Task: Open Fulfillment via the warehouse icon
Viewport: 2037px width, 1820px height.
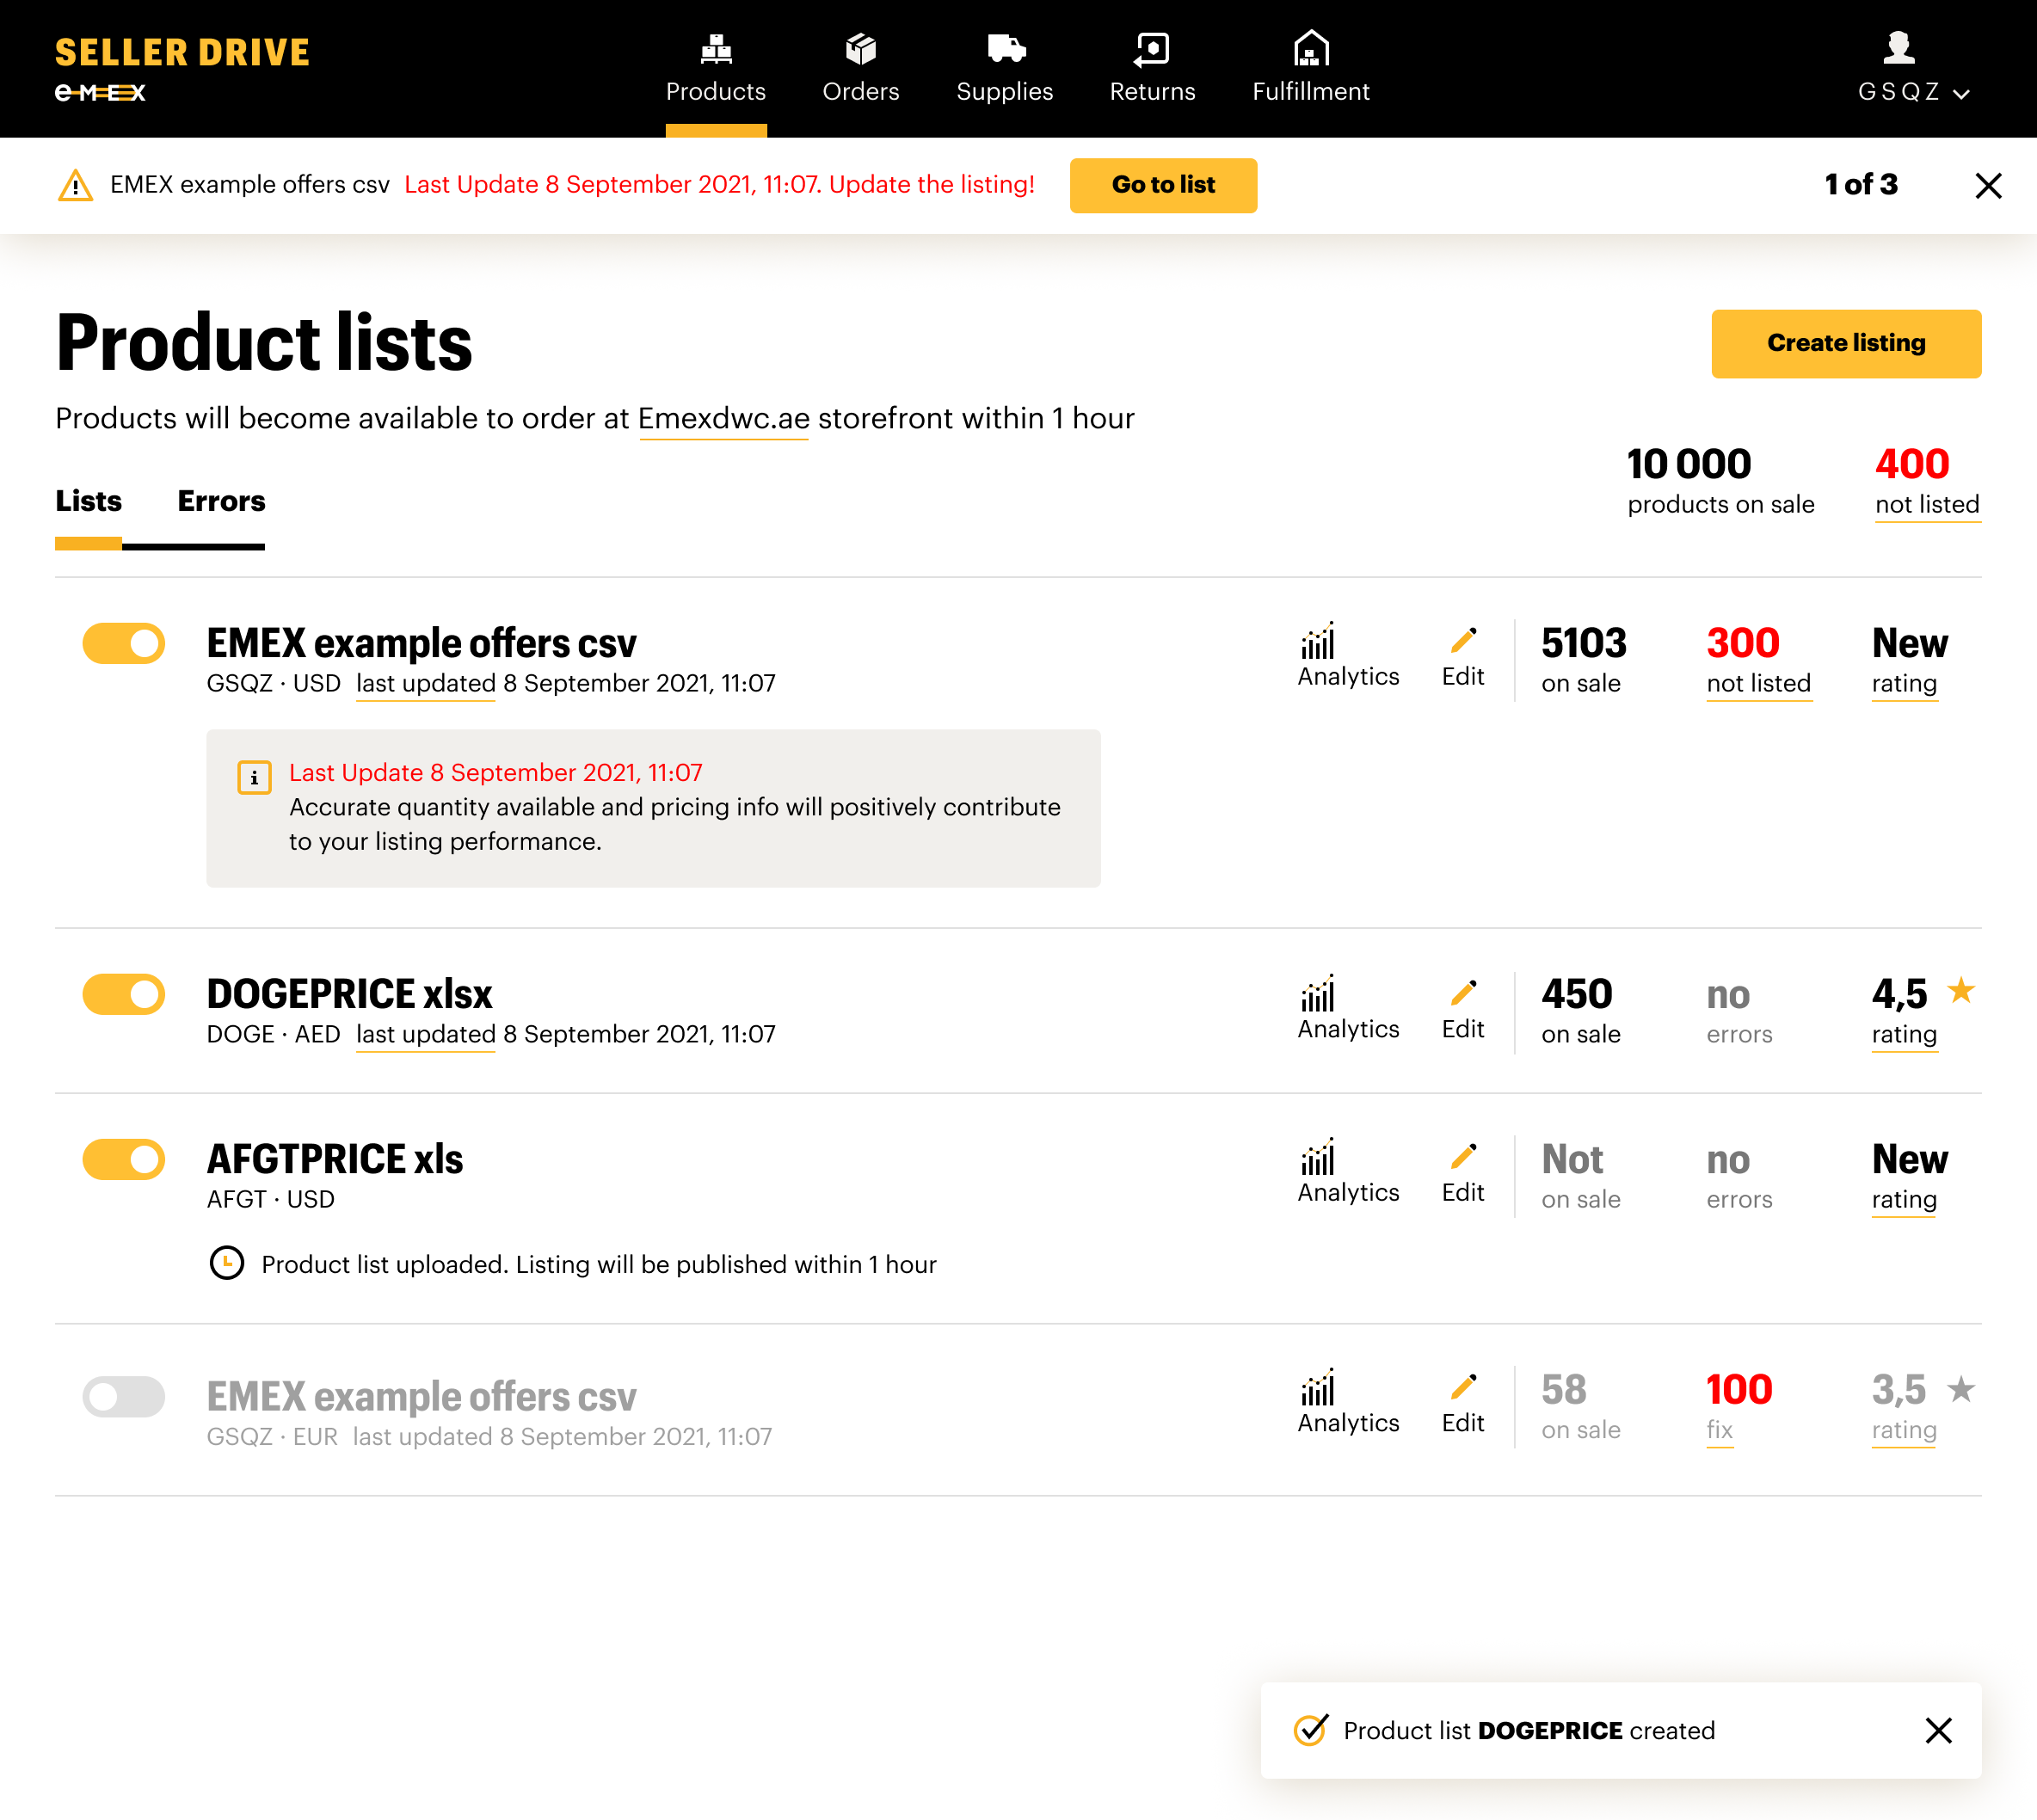Action: 1310,48
